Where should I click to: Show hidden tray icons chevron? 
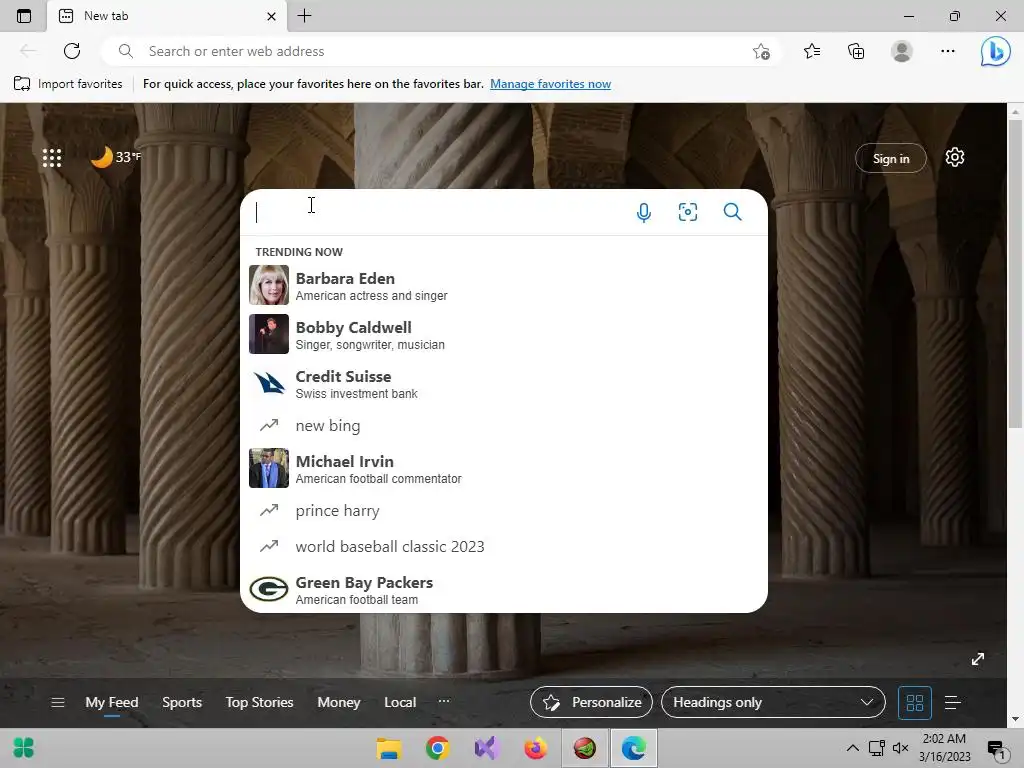853,748
